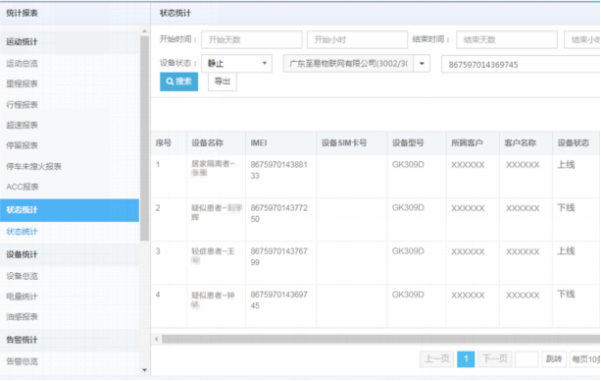
Task: Focus the 结束天数 input field
Action: tap(506, 39)
